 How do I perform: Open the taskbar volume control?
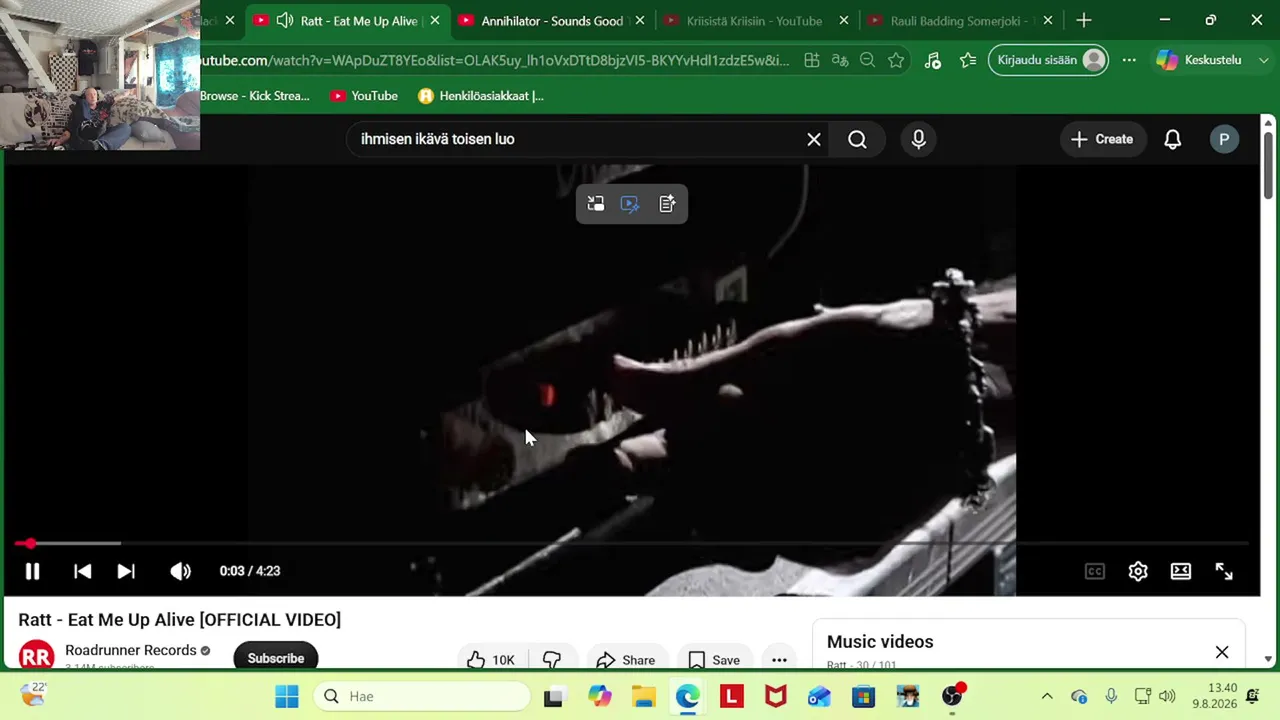pos(1167,696)
